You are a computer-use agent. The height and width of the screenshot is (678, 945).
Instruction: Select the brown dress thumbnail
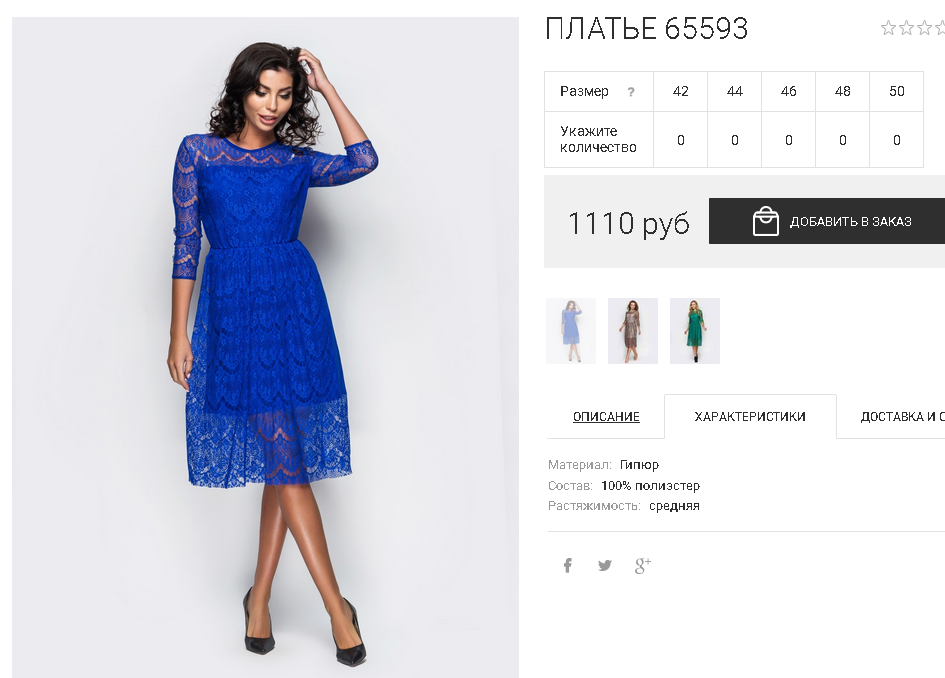click(x=633, y=331)
